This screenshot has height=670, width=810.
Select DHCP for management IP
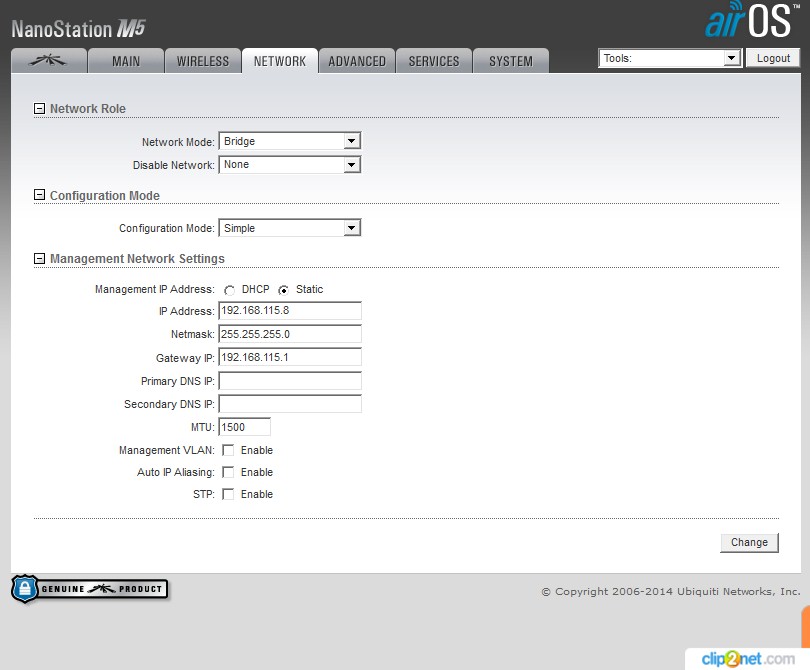[229, 290]
